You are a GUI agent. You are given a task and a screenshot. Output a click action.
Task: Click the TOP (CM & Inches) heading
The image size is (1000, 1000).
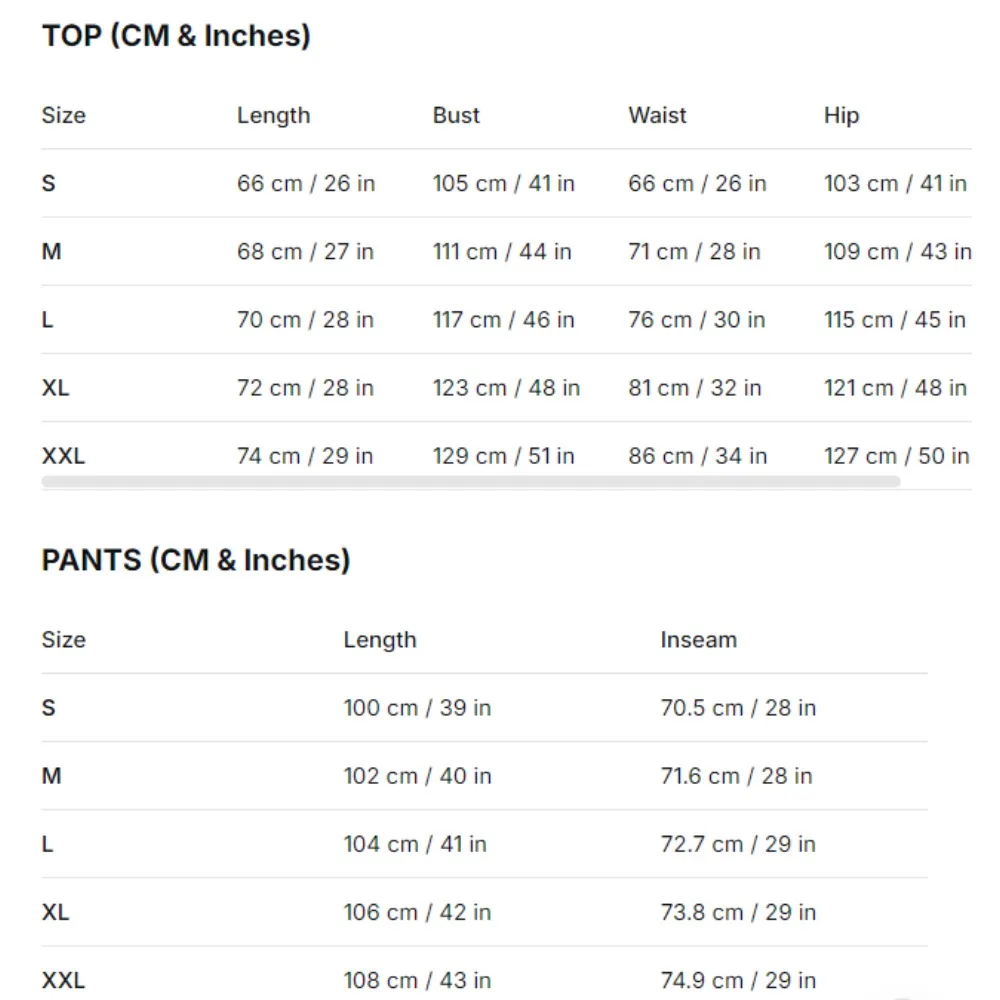[176, 36]
